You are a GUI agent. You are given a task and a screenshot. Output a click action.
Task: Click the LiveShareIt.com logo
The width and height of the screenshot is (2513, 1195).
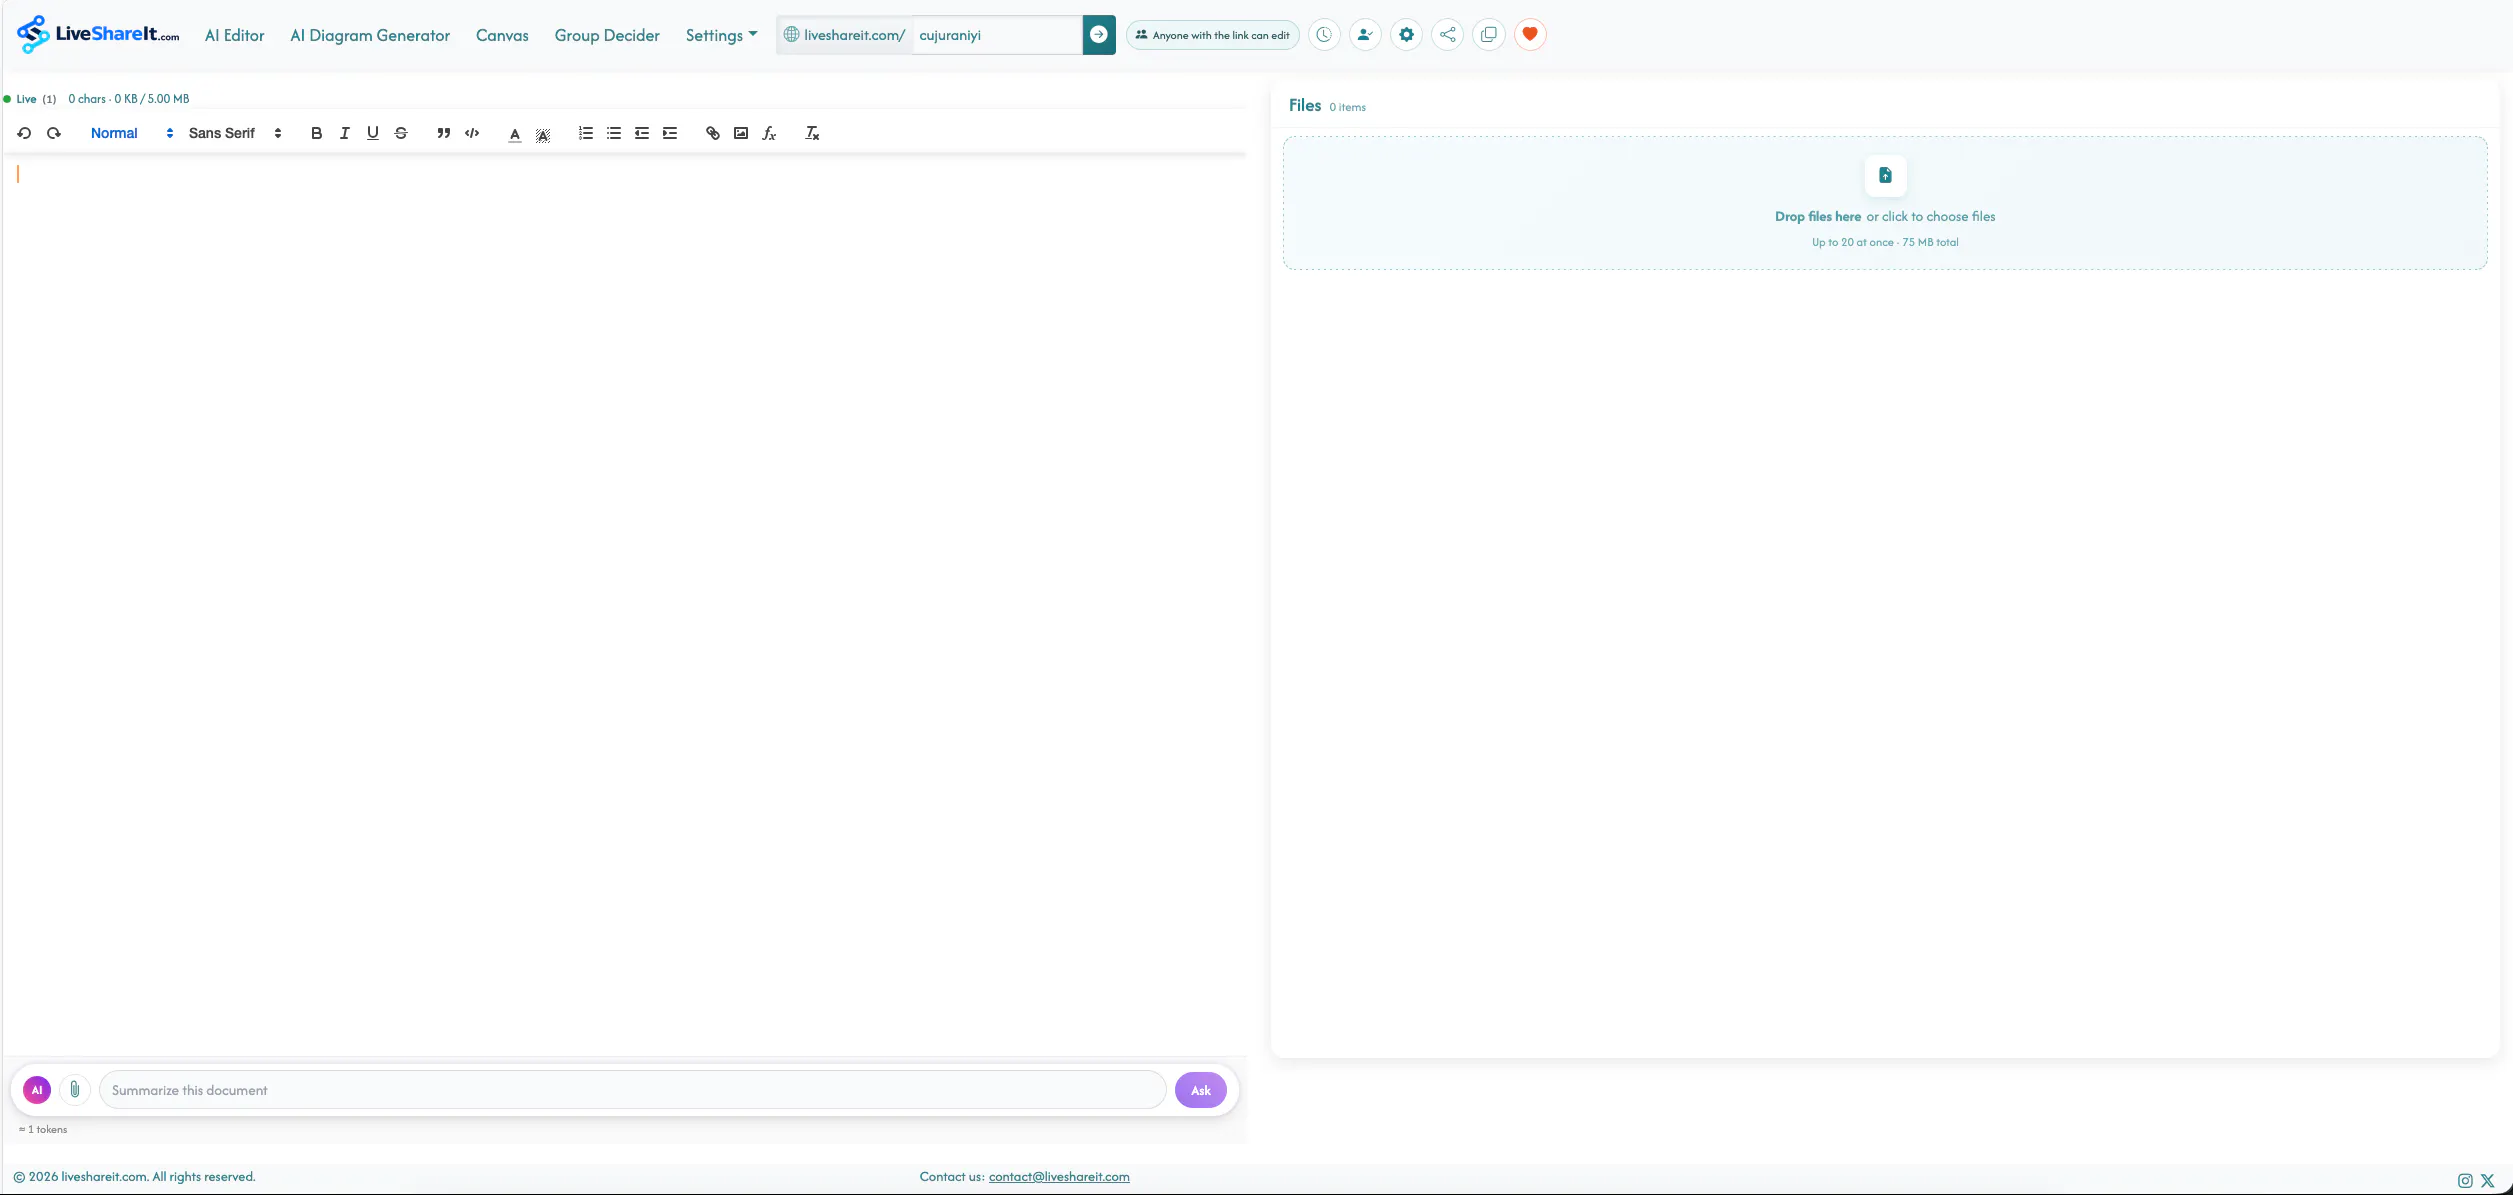(98, 34)
